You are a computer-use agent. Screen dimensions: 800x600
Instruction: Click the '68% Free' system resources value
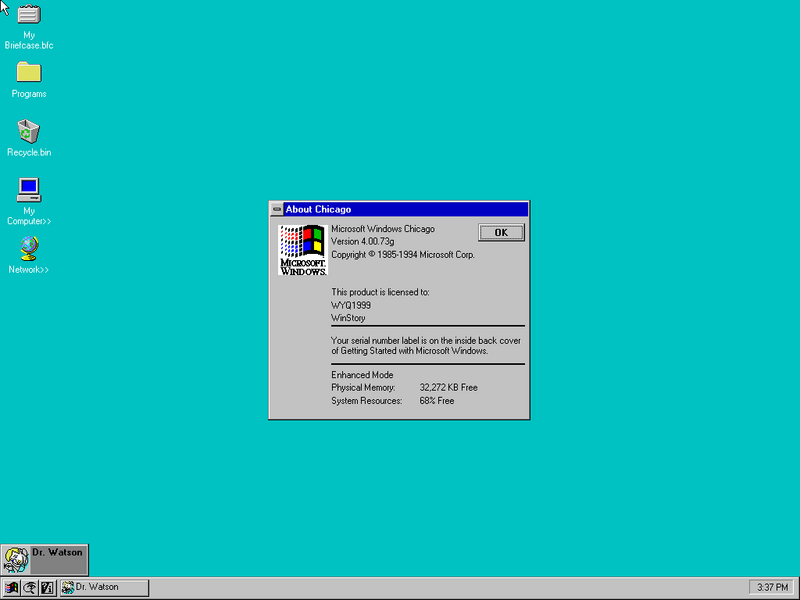(437, 401)
